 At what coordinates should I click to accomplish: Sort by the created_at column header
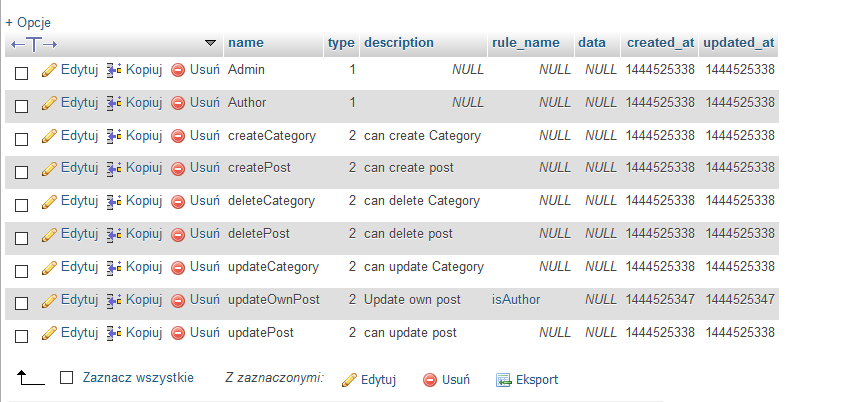click(x=660, y=43)
